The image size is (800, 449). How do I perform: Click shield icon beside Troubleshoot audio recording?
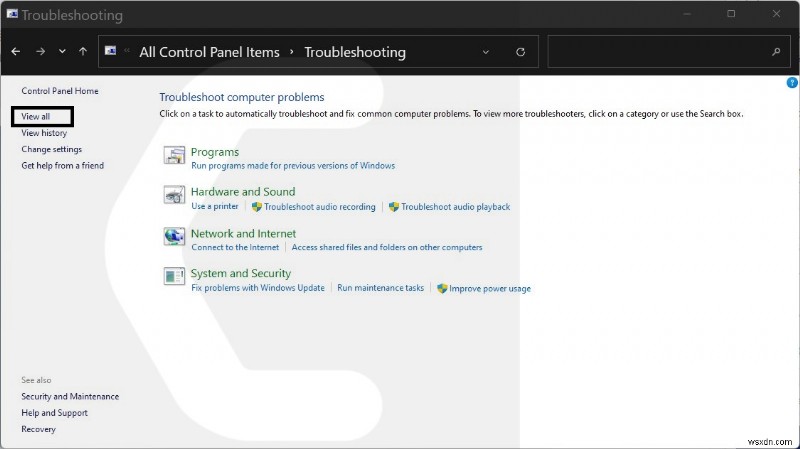257,207
